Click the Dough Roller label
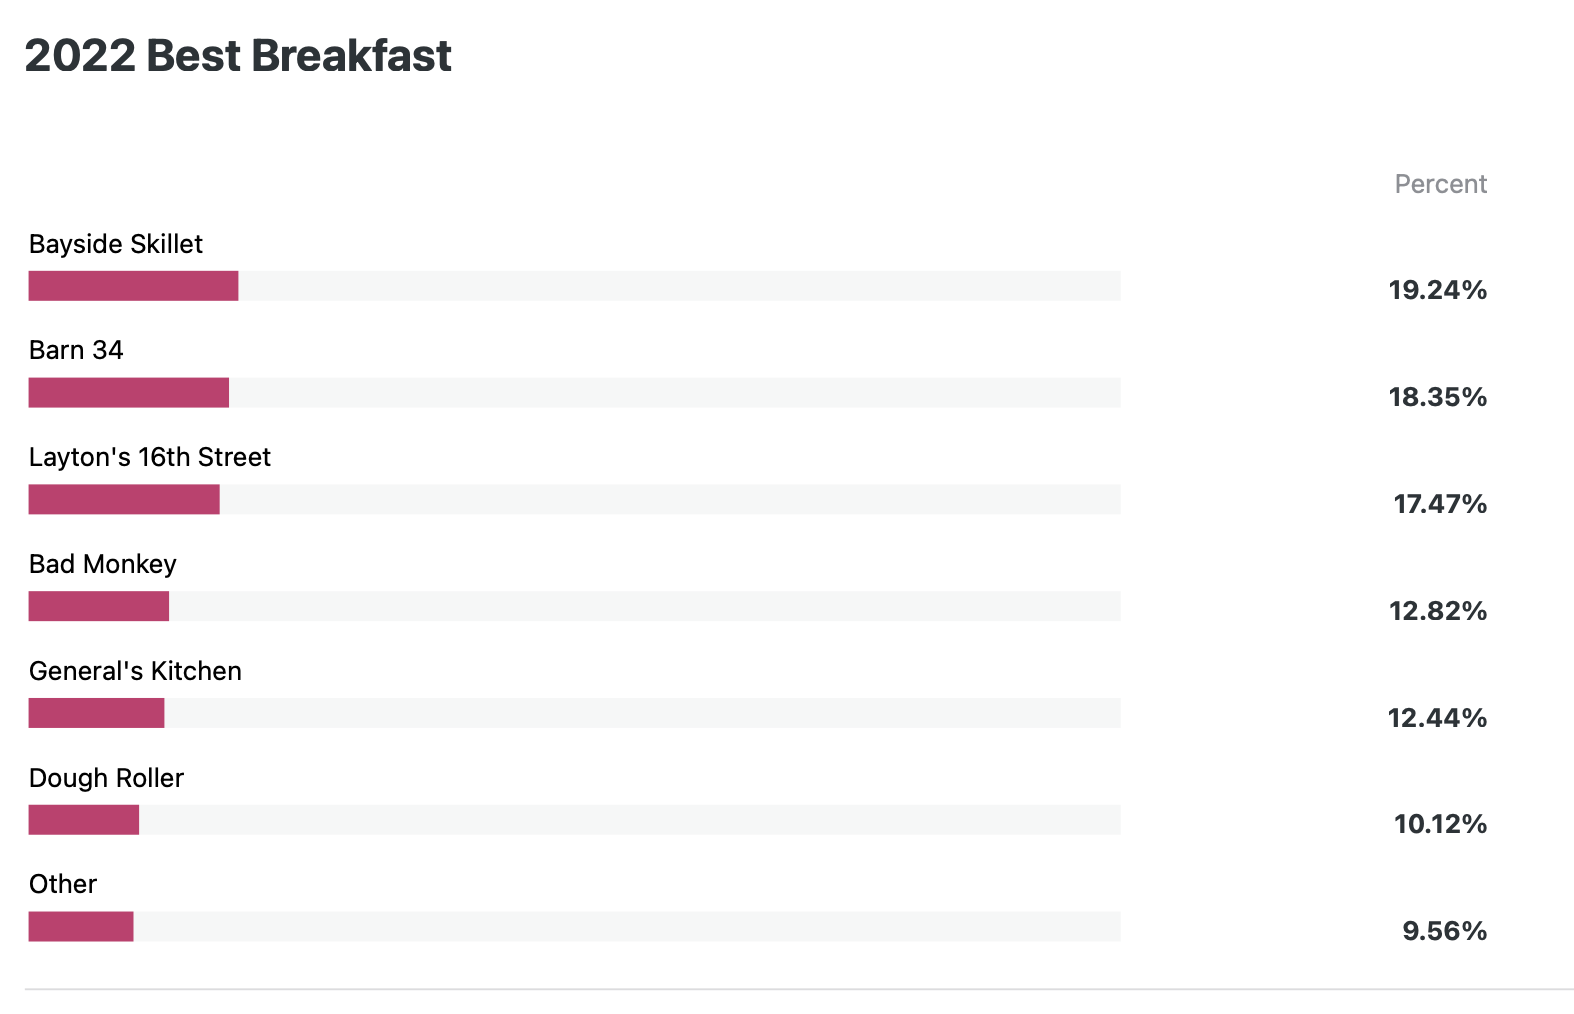 [106, 778]
